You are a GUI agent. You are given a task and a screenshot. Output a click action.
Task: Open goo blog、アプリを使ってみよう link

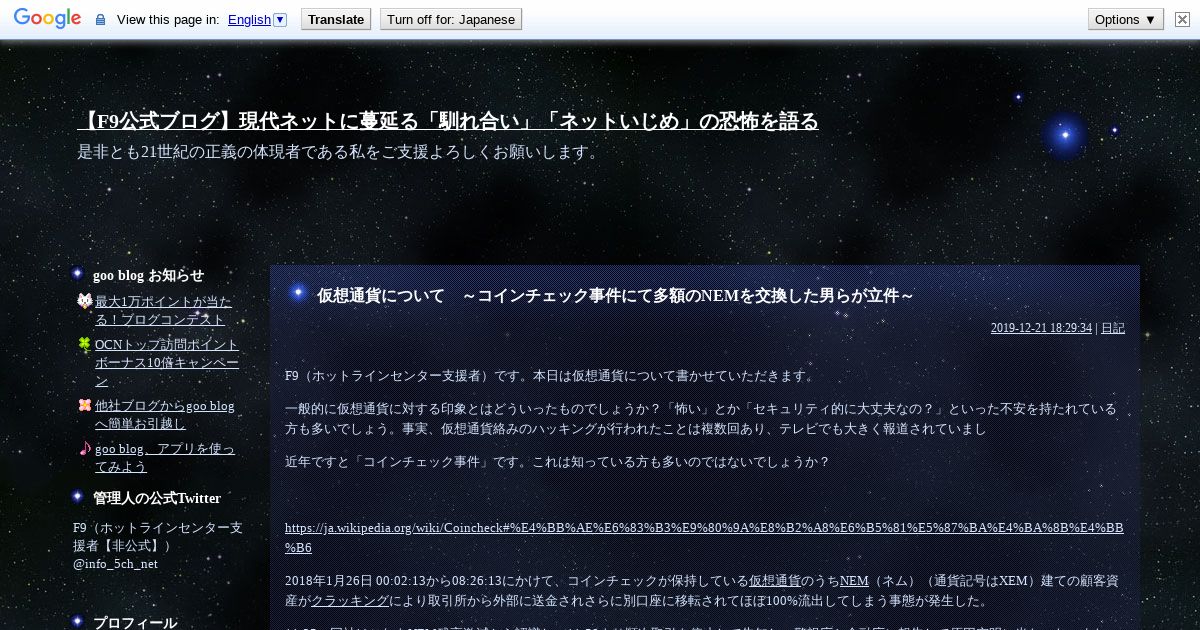[x=165, y=458]
